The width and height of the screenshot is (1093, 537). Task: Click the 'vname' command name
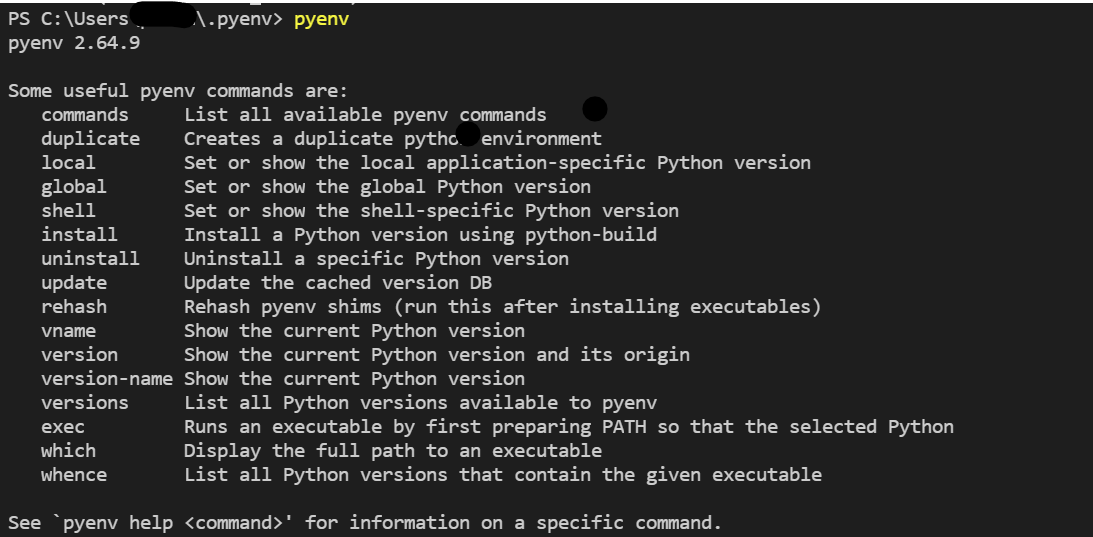[x=68, y=331]
